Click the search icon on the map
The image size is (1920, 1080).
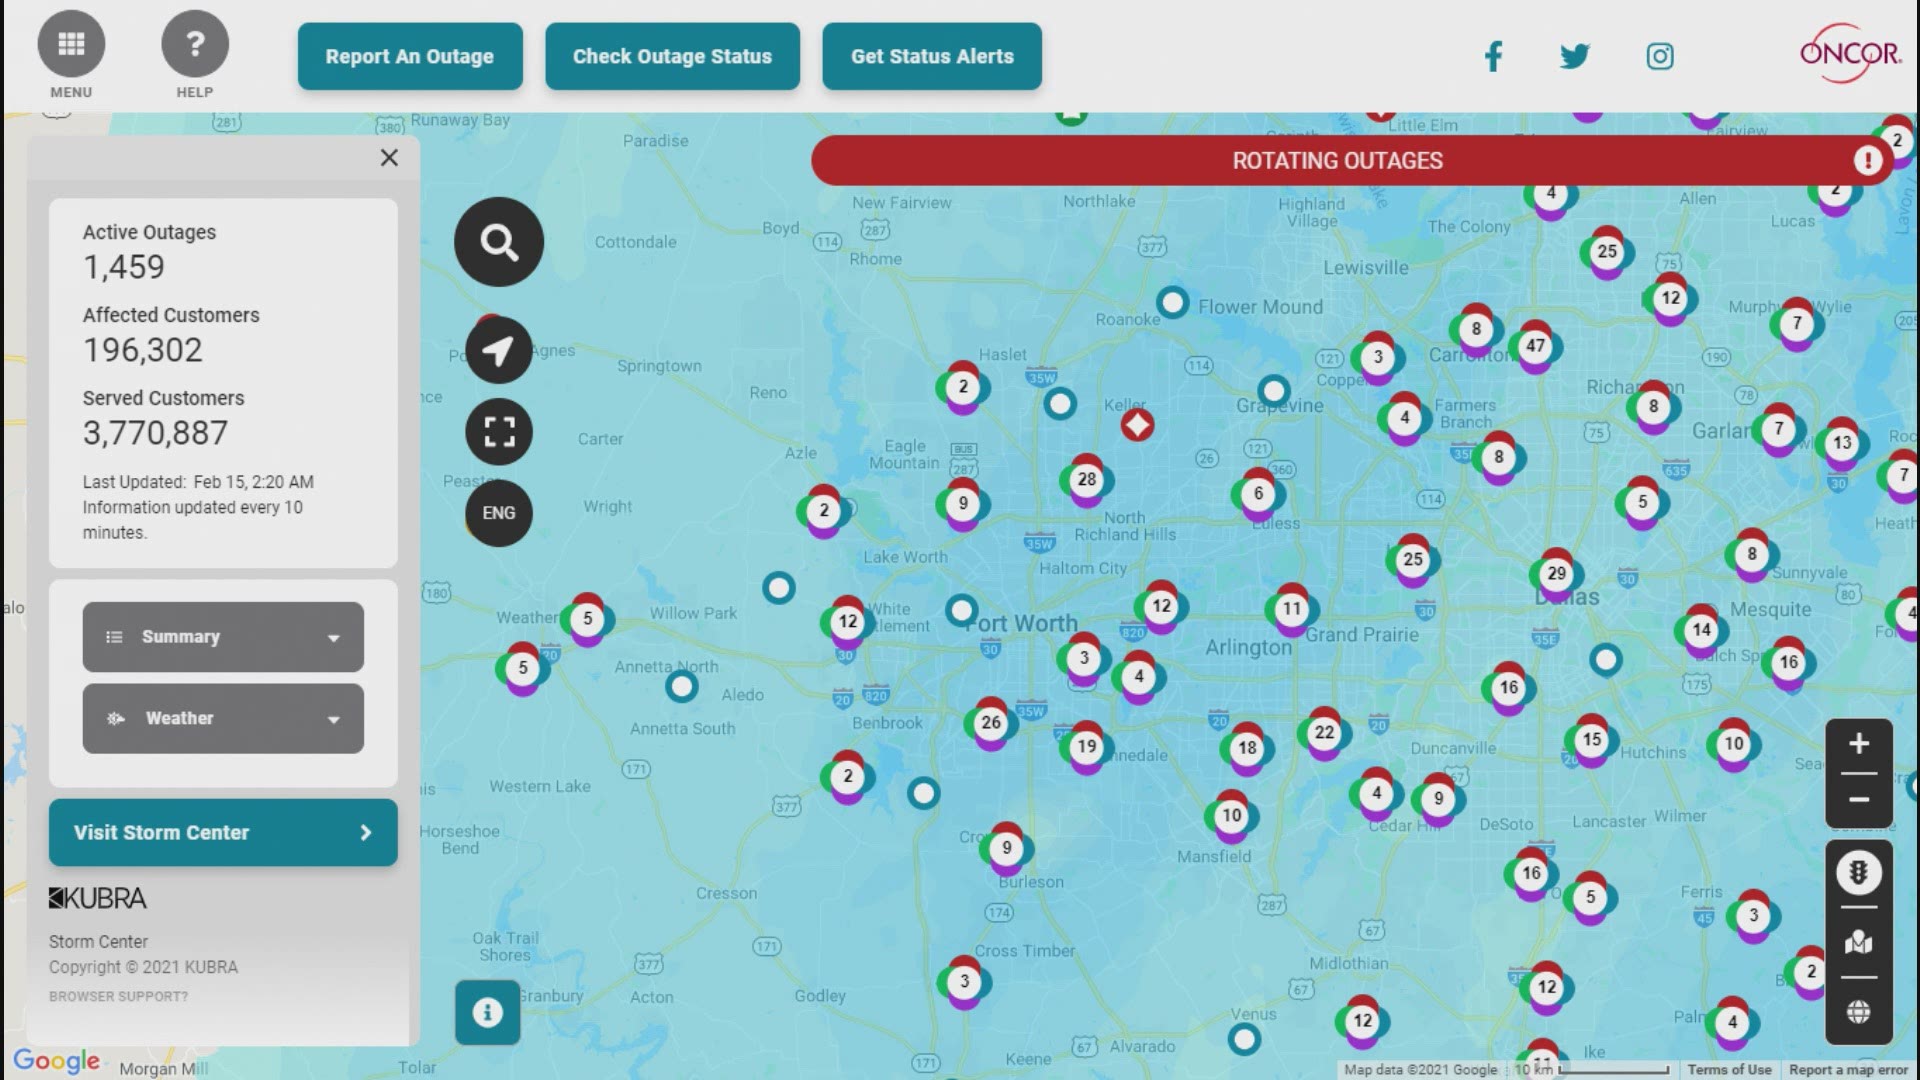pyautogui.click(x=498, y=241)
